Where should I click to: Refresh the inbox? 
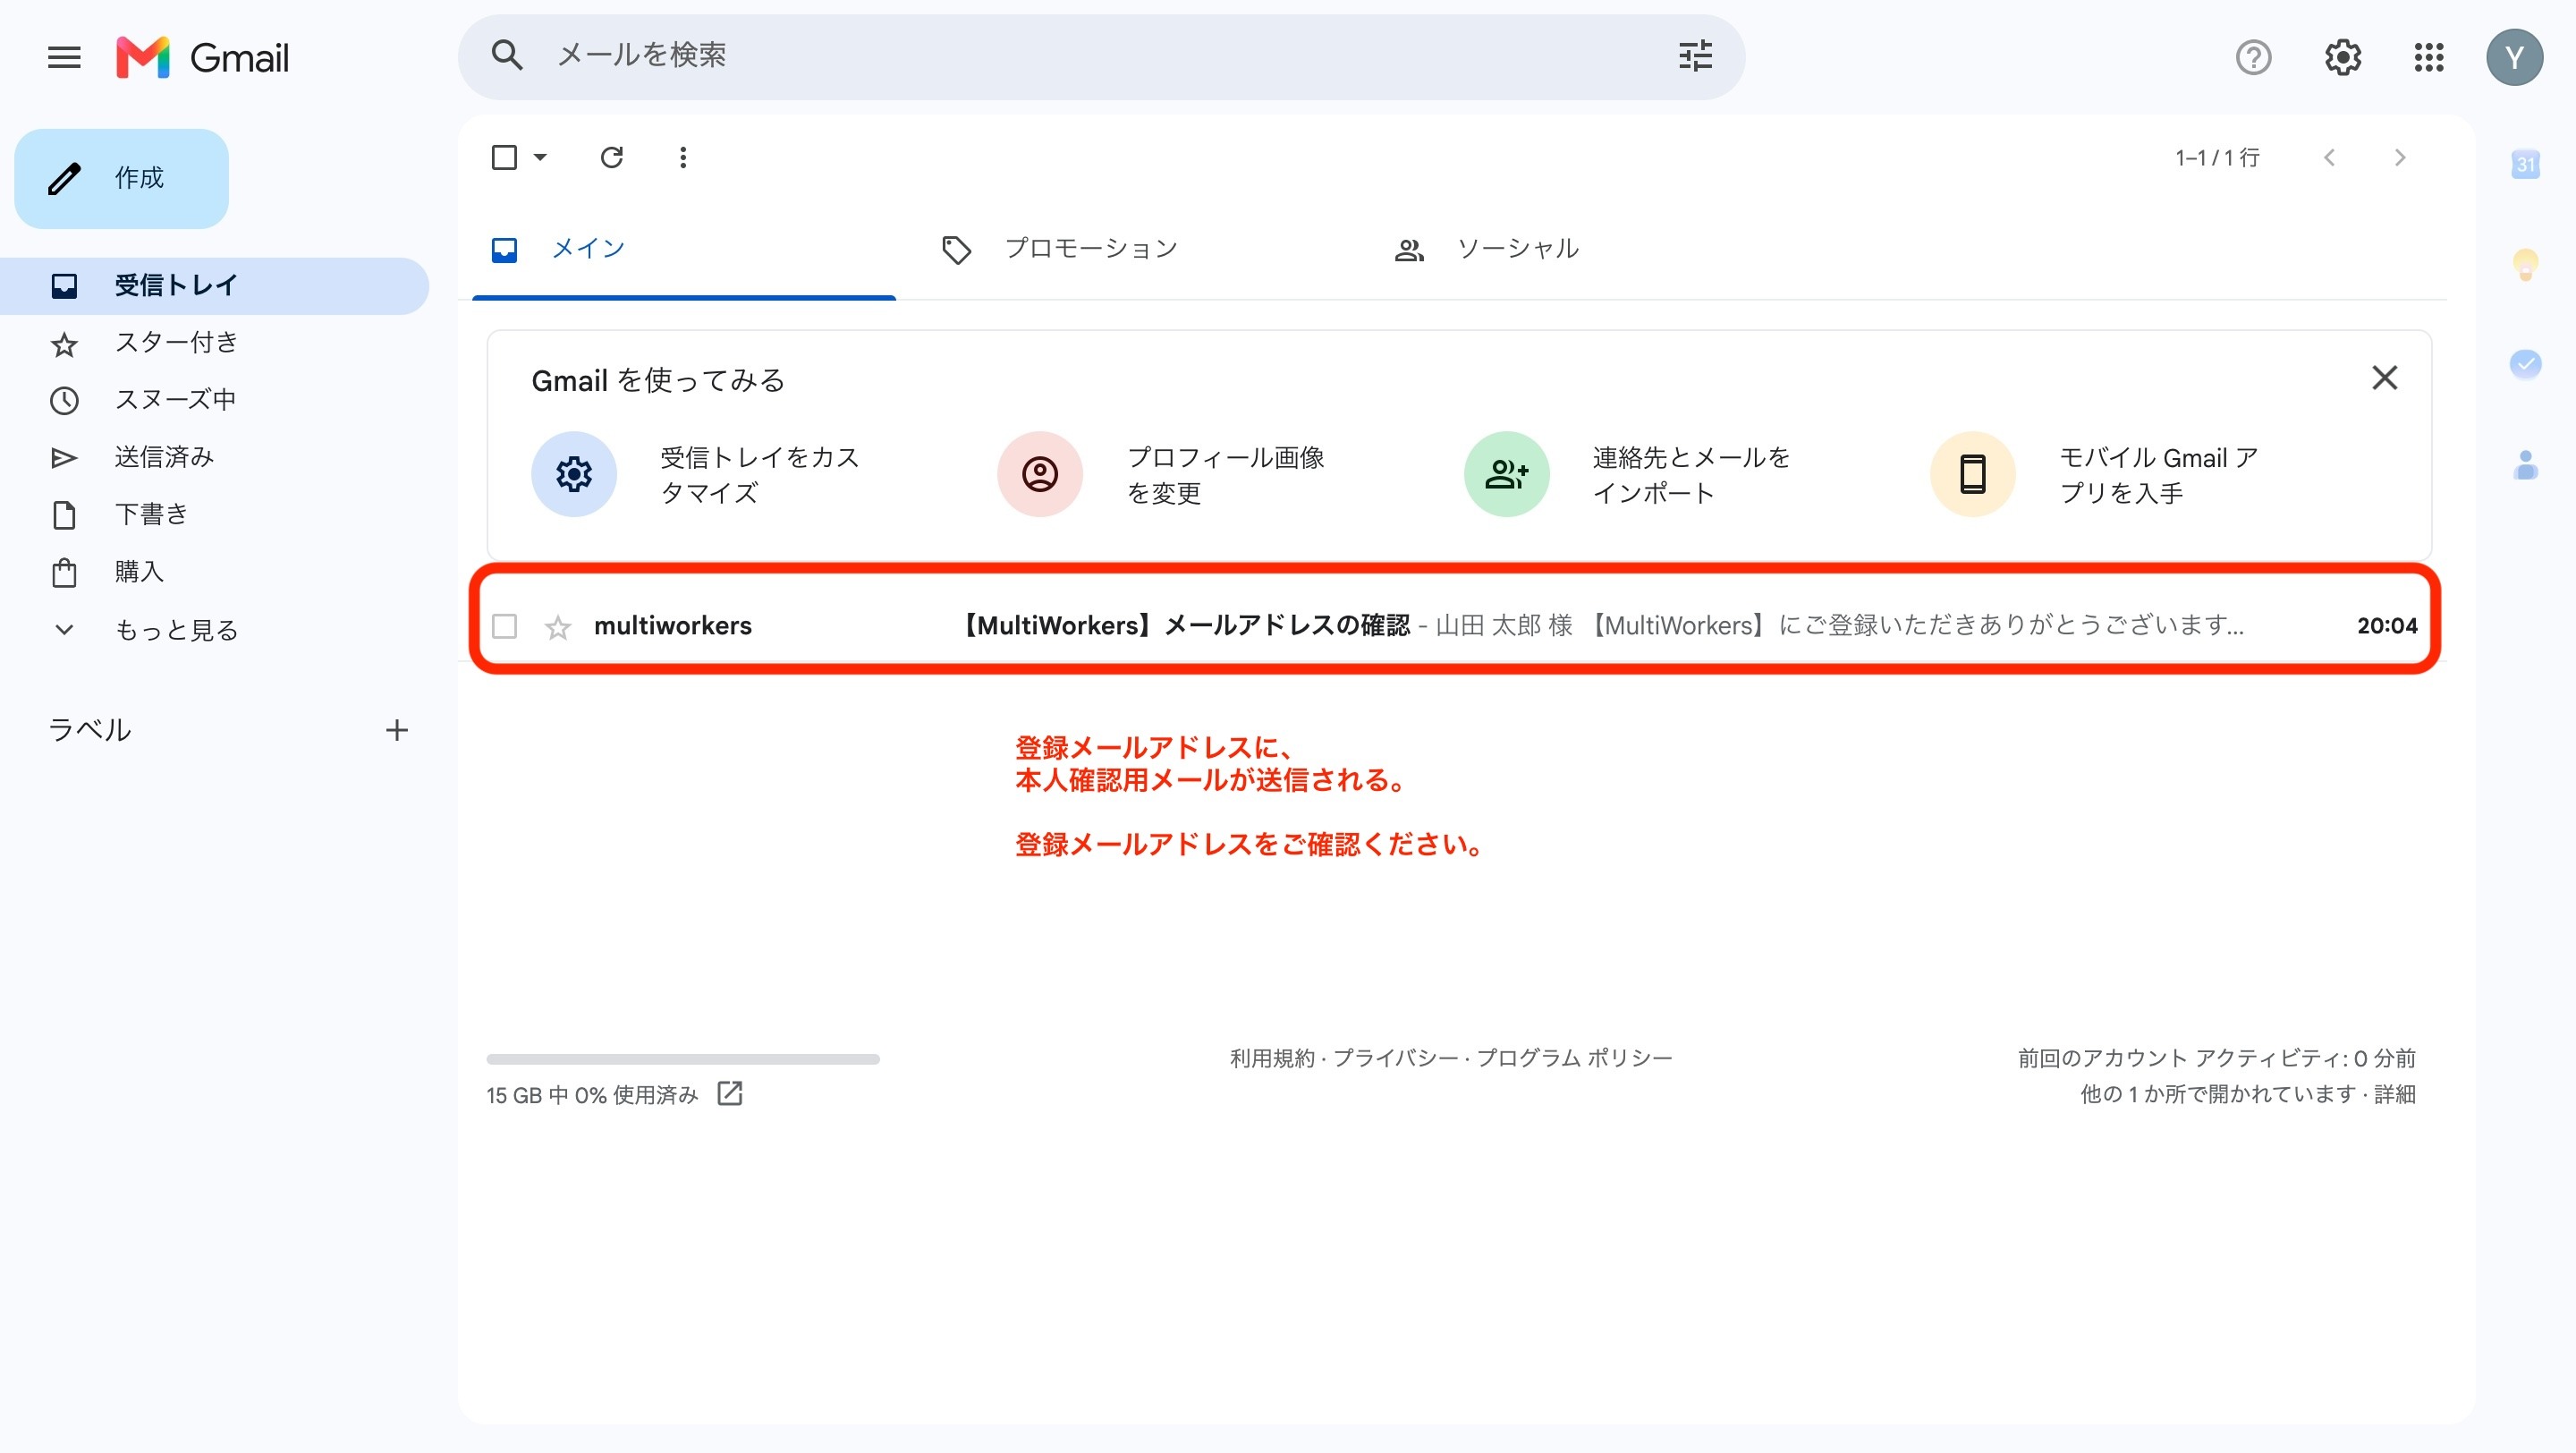click(x=612, y=157)
